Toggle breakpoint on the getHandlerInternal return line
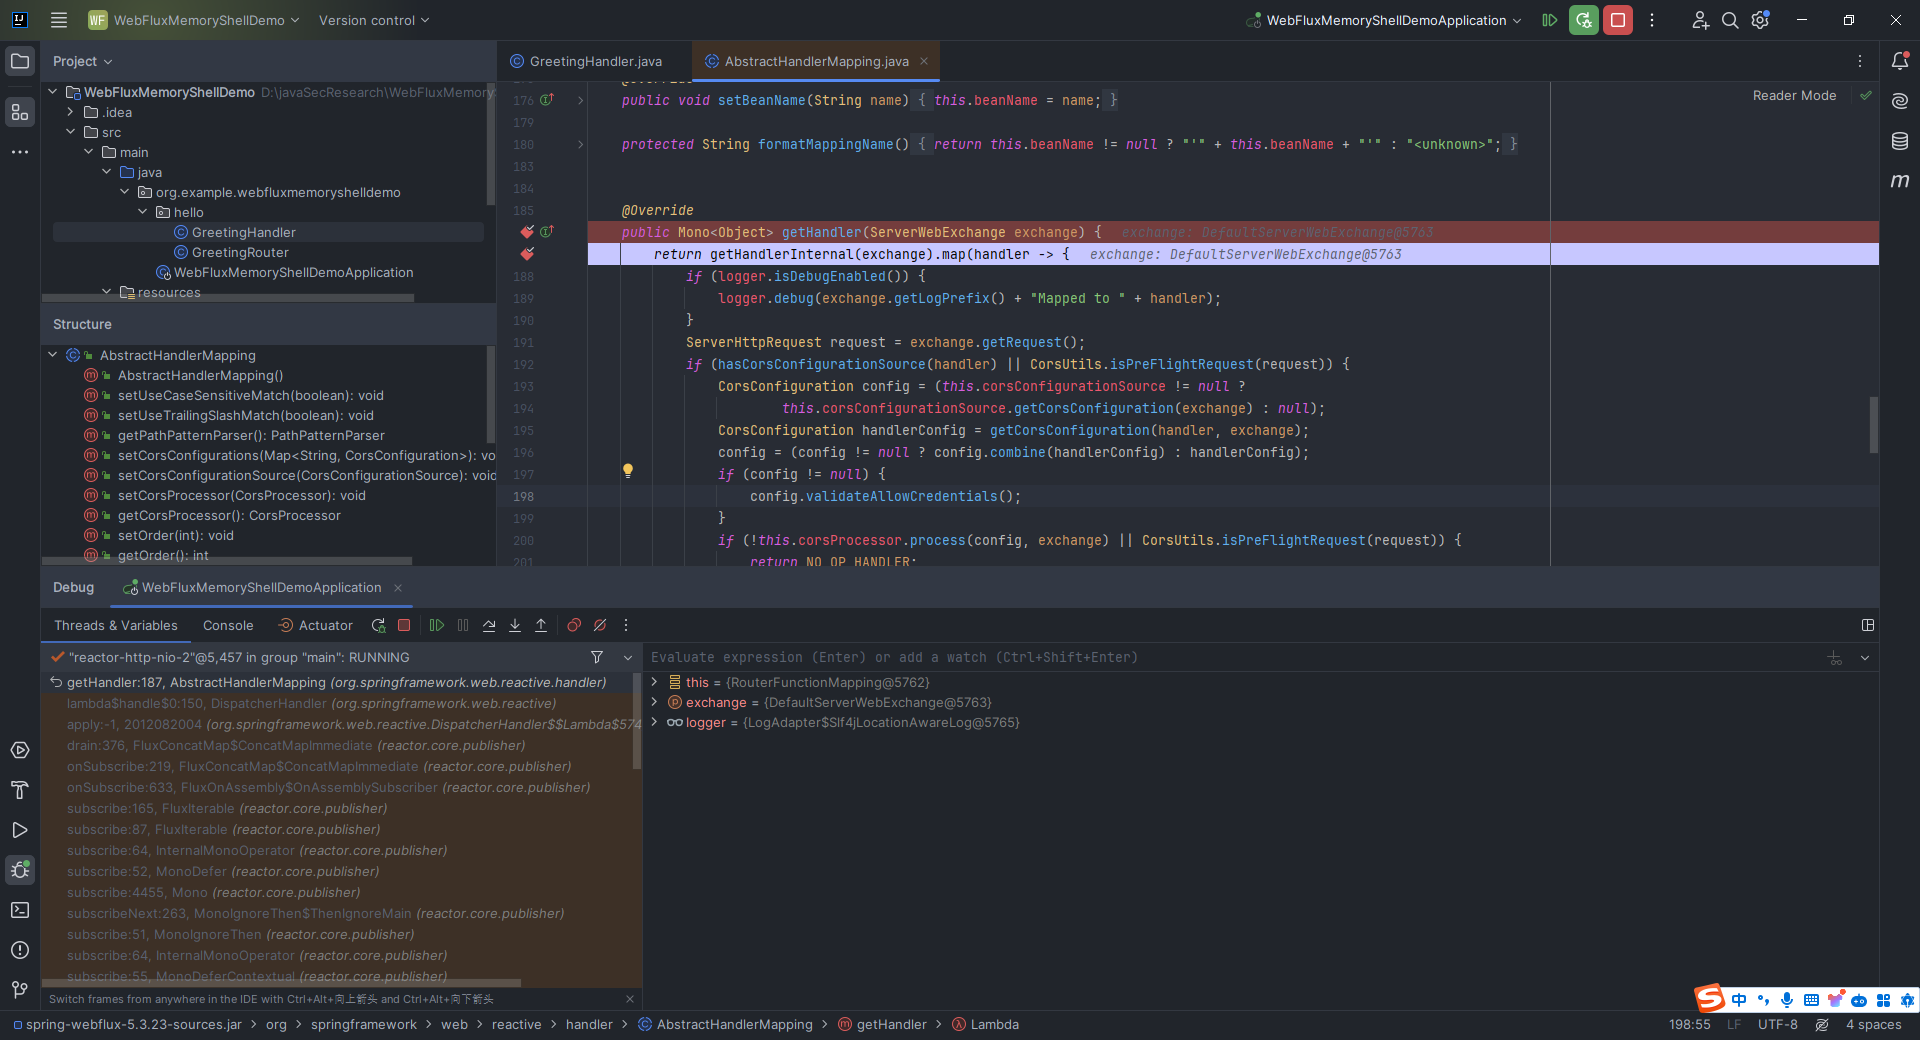Image resolution: width=1920 pixels, height=1040 pixels. point(527,254)
